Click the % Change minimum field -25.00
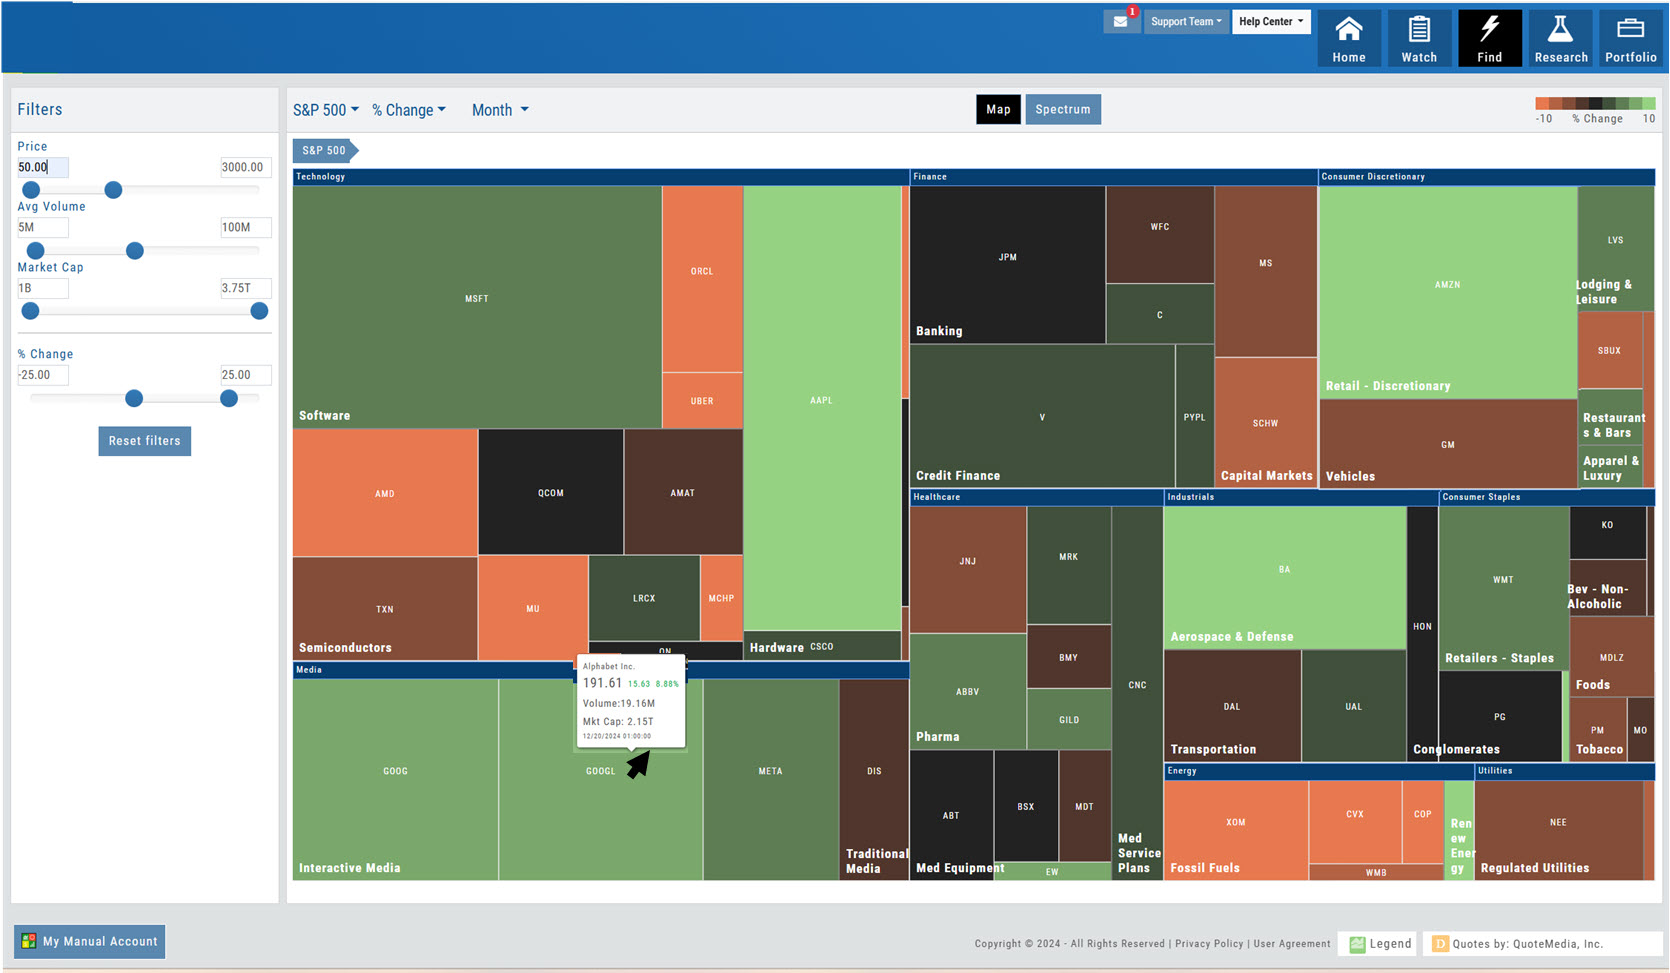This screenshot has height=973, width=1670. coord(43,375)
